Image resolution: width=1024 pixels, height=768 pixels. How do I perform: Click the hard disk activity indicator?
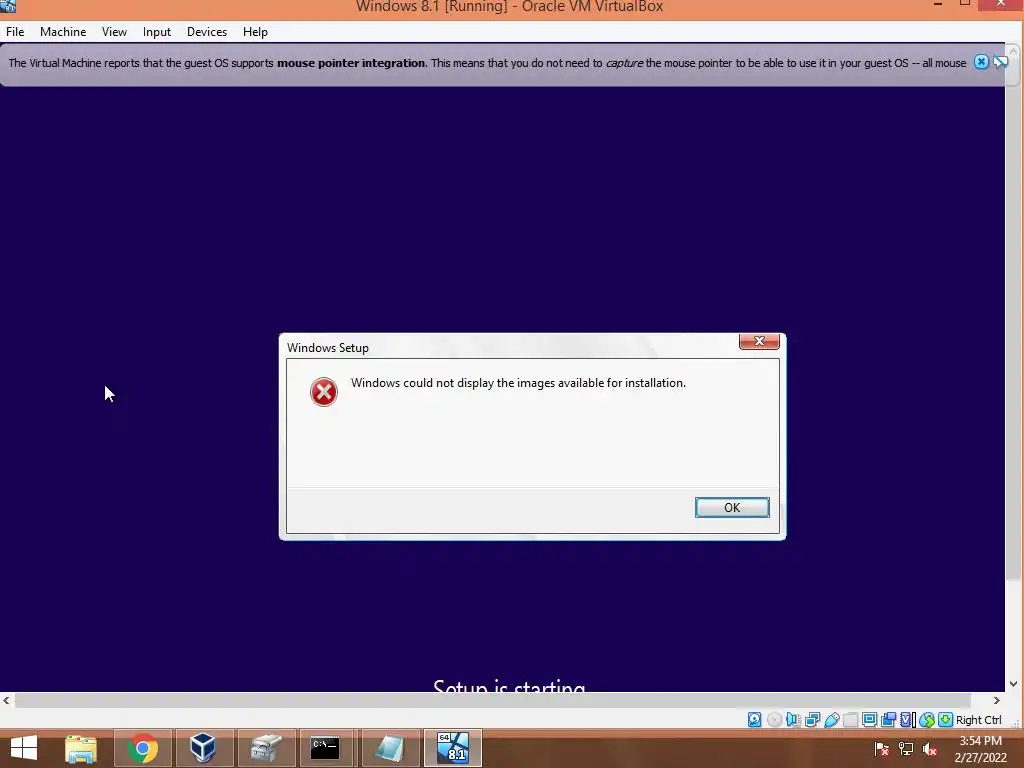pyautogui.click(x=754, y=720)
